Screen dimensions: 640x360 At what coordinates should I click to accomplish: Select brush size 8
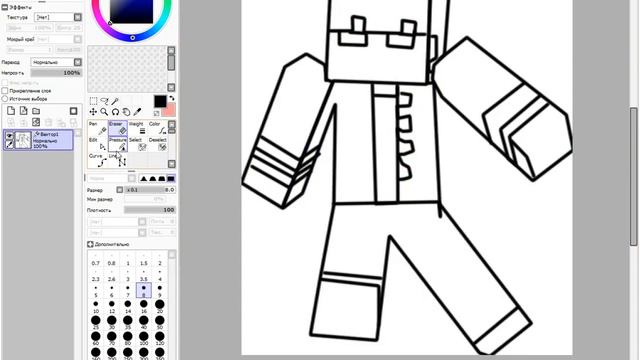click(x=144, y=291)
